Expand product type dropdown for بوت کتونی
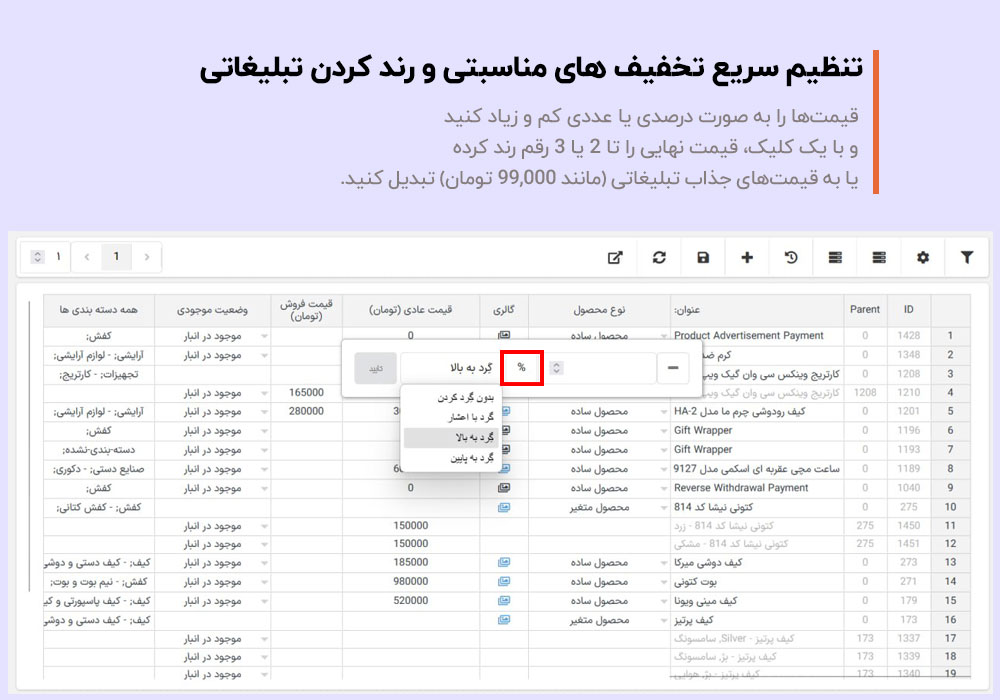Image resolution: width=1000 pixels, height=700 pixels. 664,582
